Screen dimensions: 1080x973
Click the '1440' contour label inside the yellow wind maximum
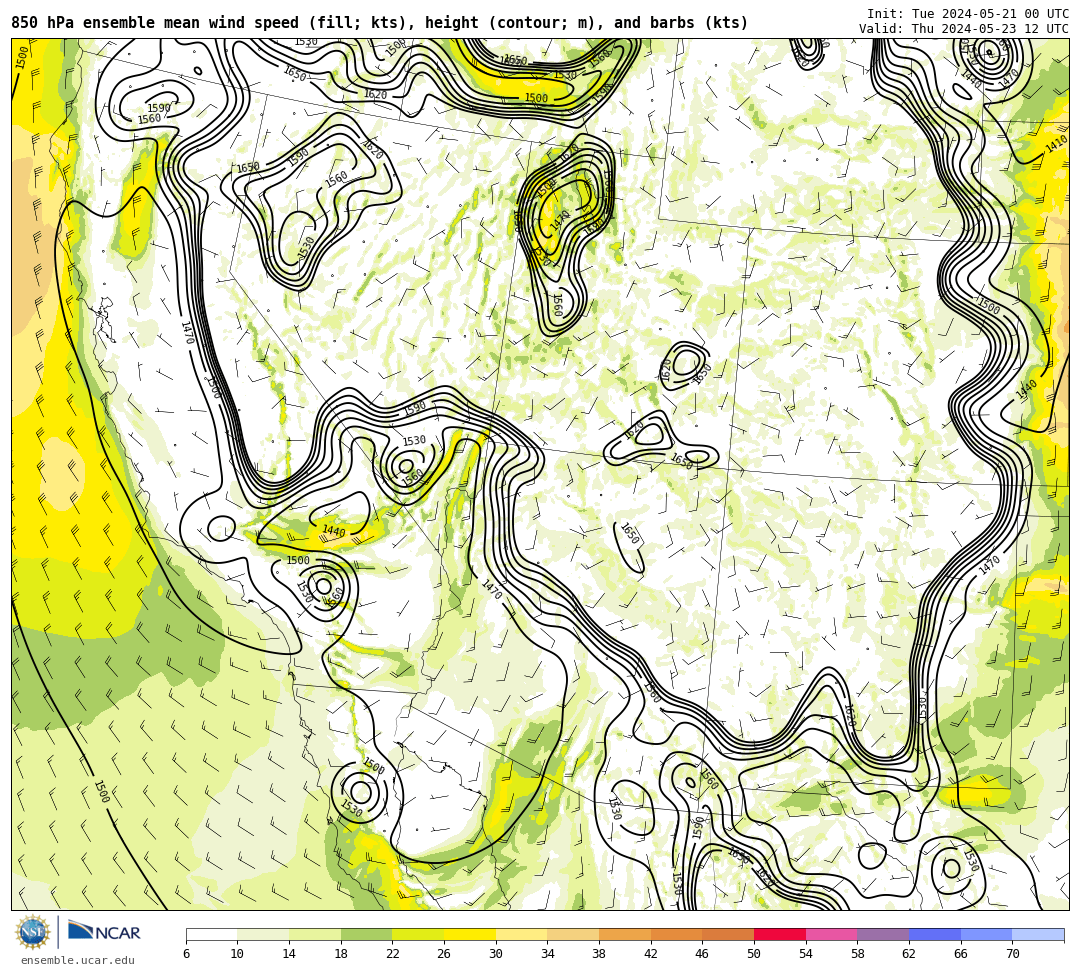tap(333, 531)
